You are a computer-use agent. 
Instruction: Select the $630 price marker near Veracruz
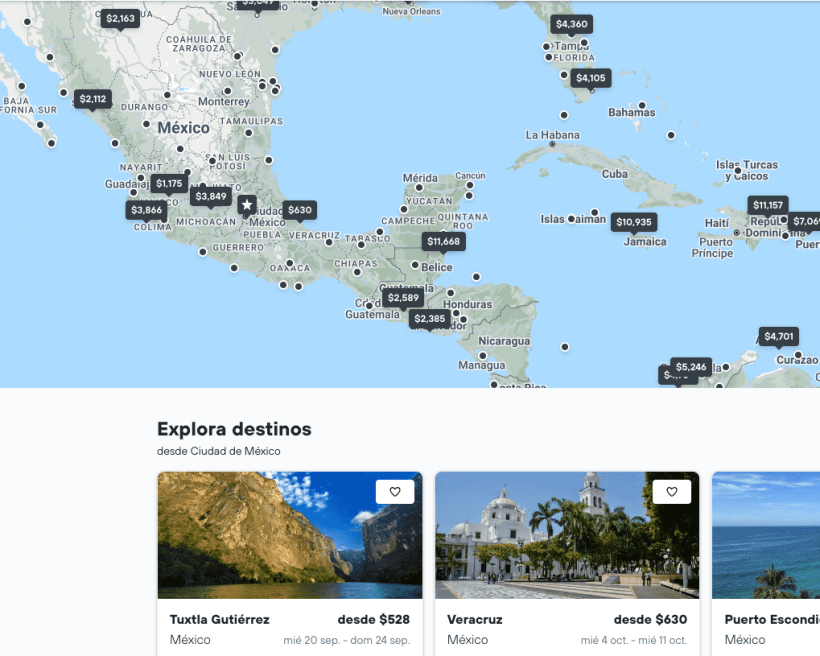click(299, 210)
